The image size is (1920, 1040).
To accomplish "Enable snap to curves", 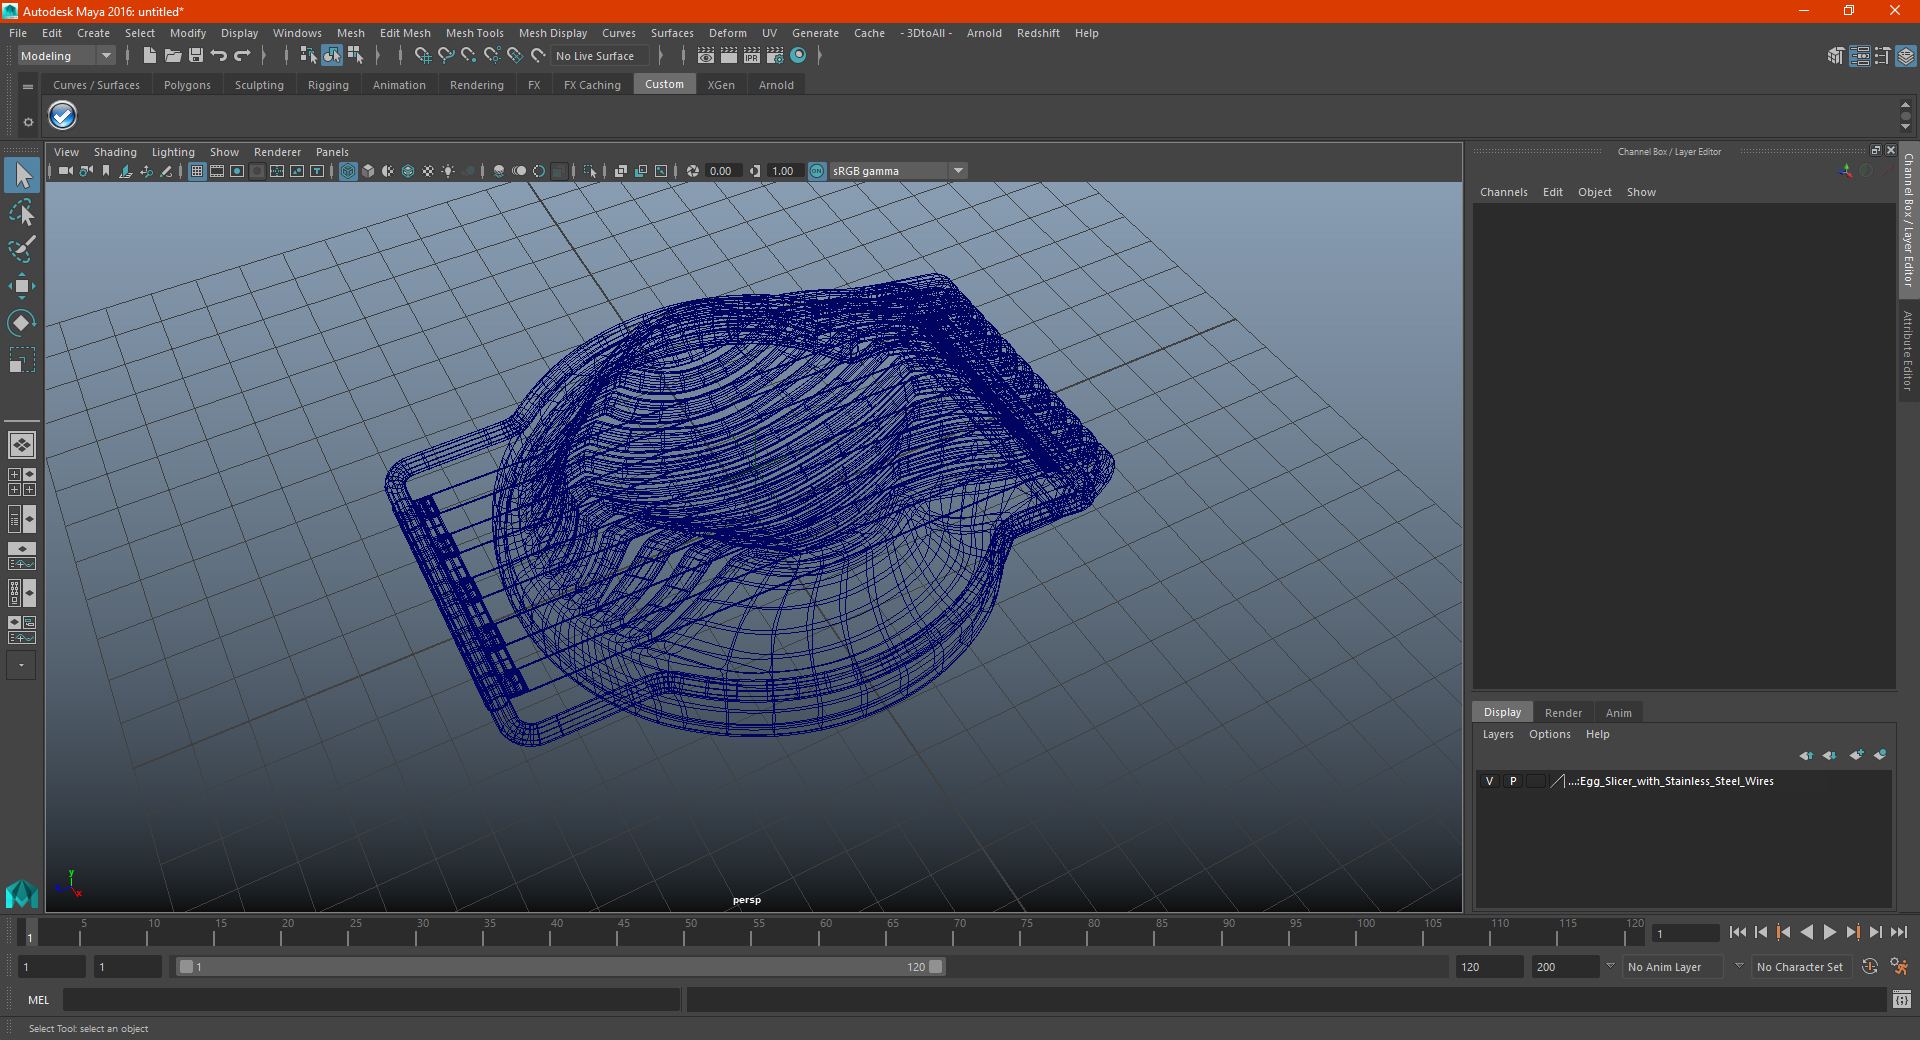I will coord(446,56).
